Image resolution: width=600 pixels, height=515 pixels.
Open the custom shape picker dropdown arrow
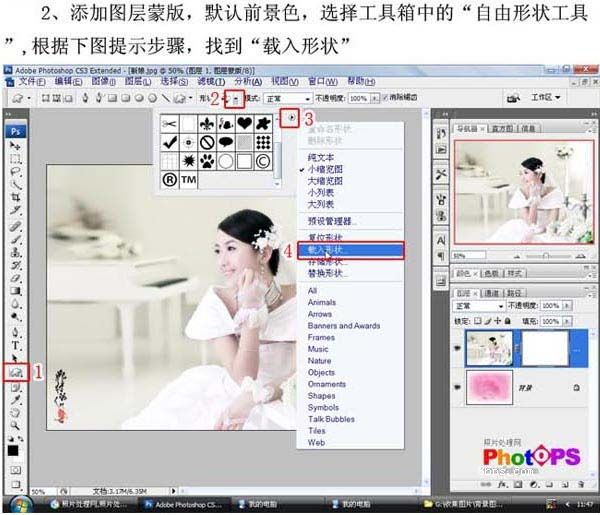pyautogui.click(x=236, y=99)
